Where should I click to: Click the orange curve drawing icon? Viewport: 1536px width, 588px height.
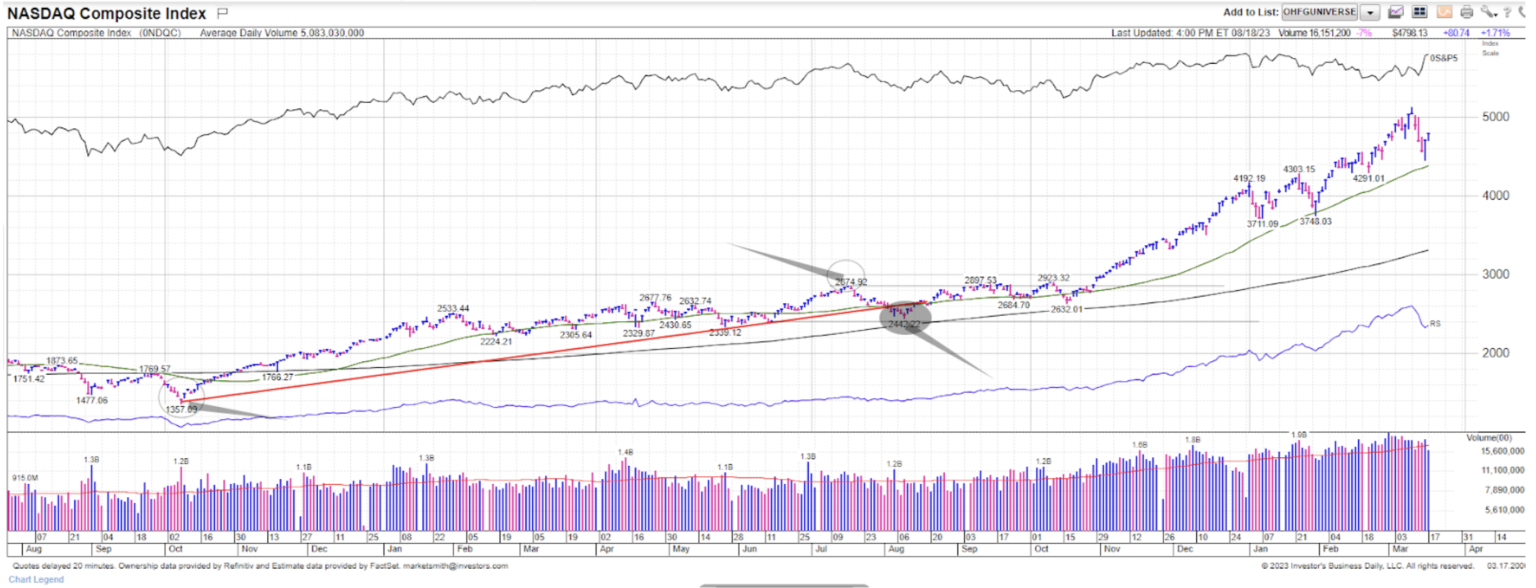[1443, 12]
